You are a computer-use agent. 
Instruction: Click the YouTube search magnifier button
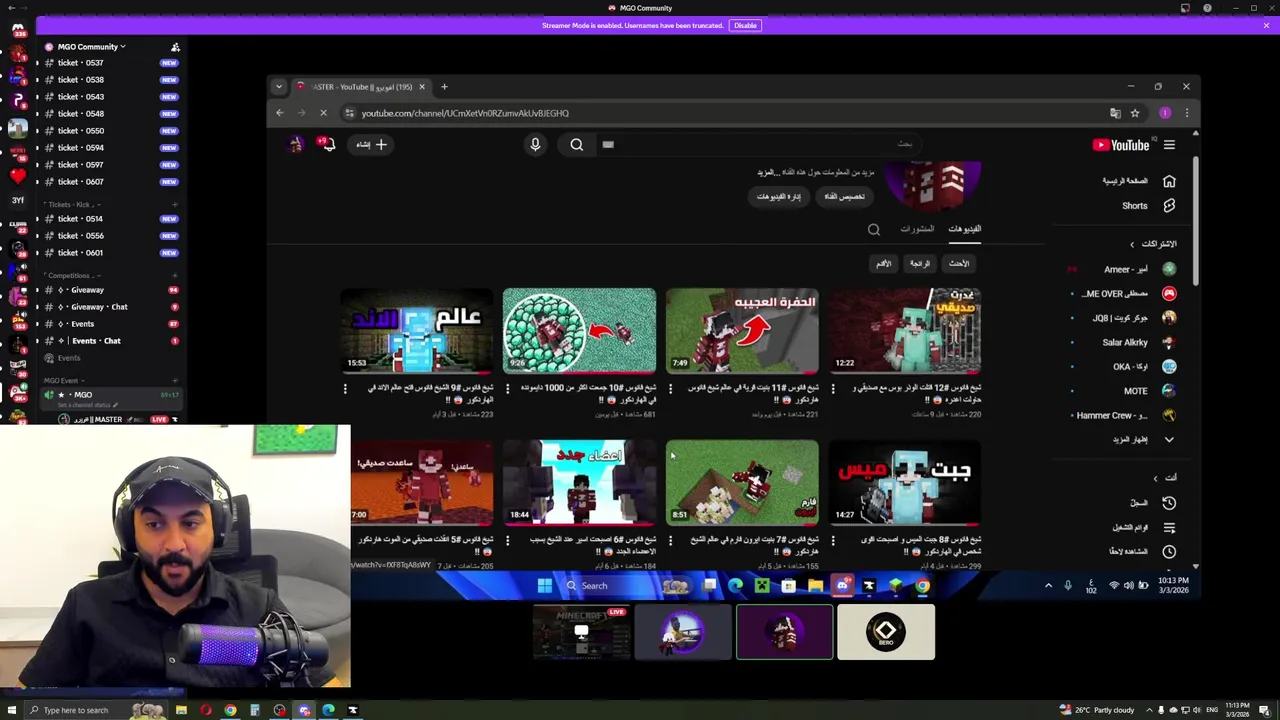coord(577,144)
